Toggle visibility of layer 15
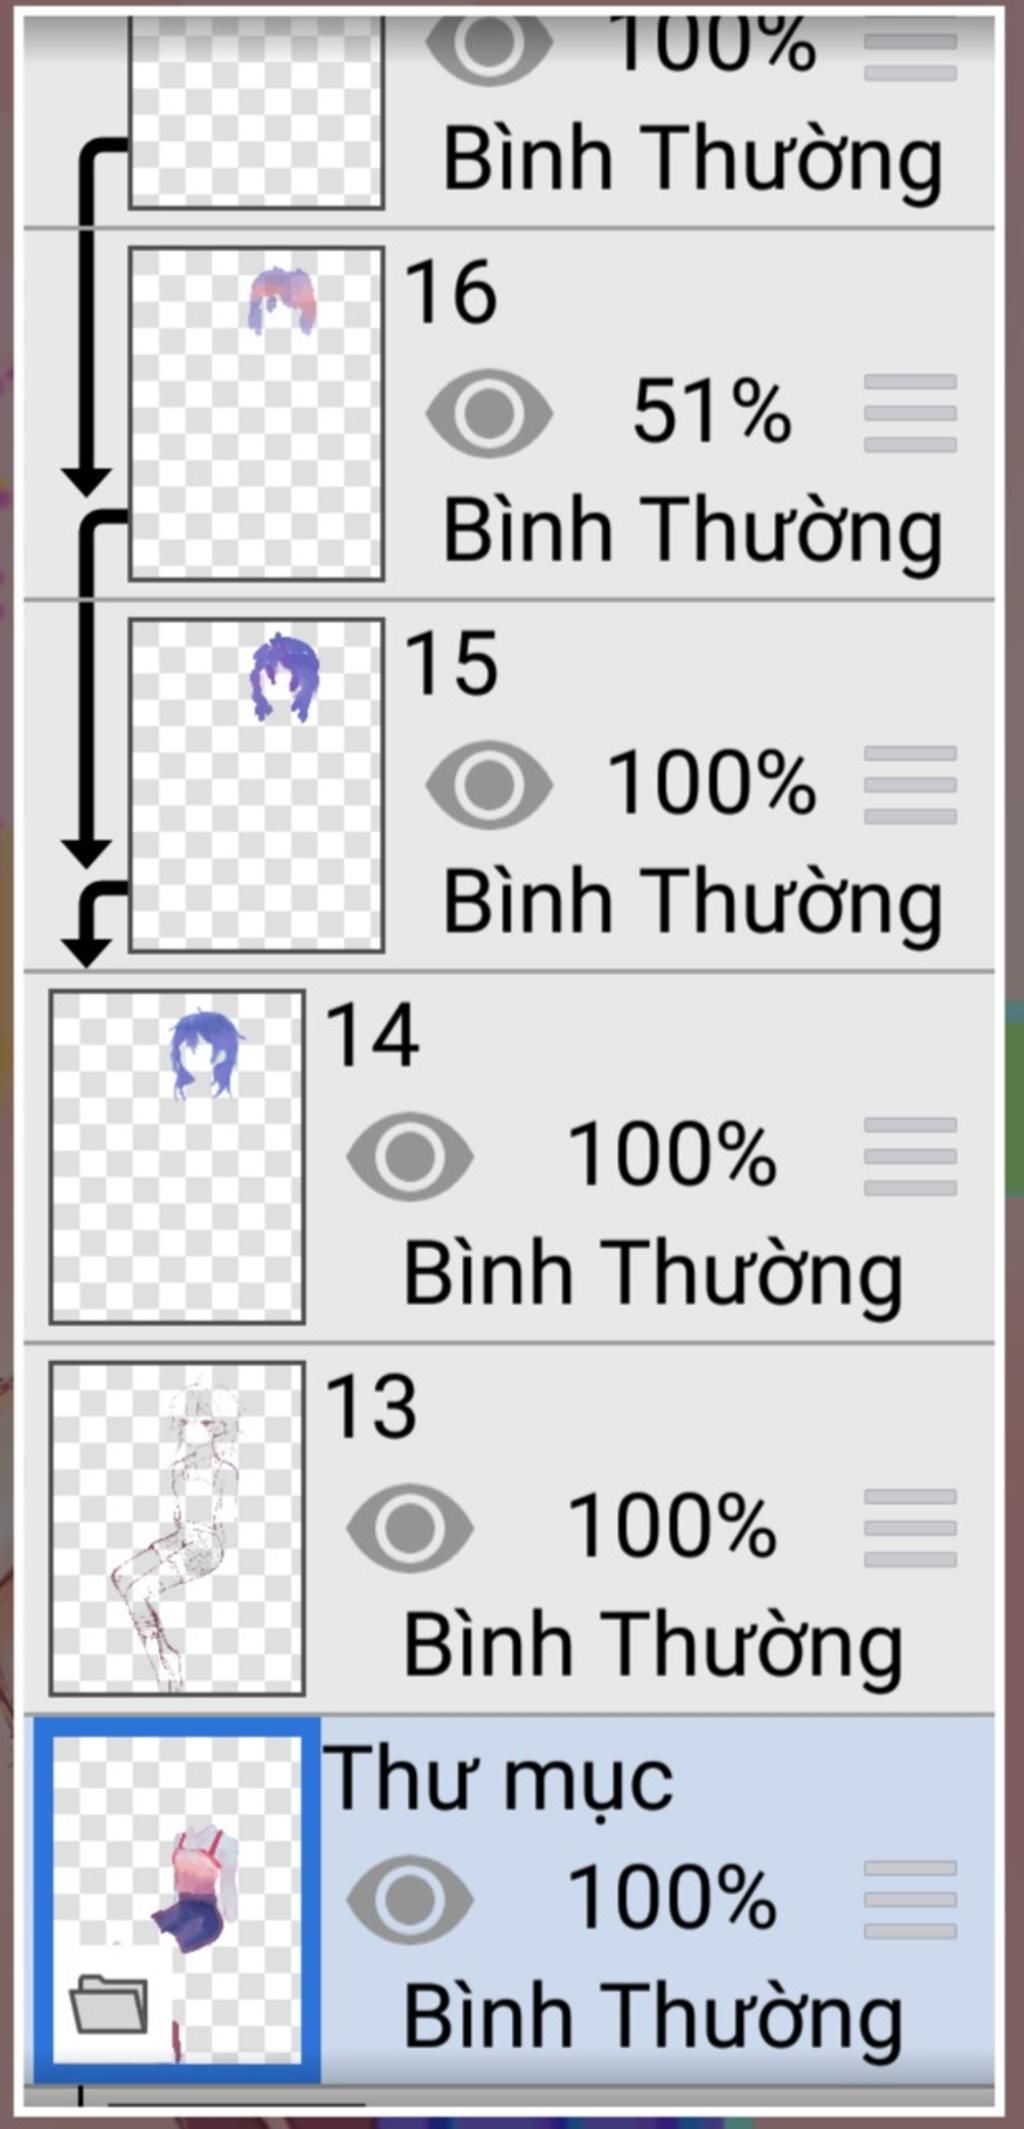This screenshot has height=2129, width=1024. (489, 784)
